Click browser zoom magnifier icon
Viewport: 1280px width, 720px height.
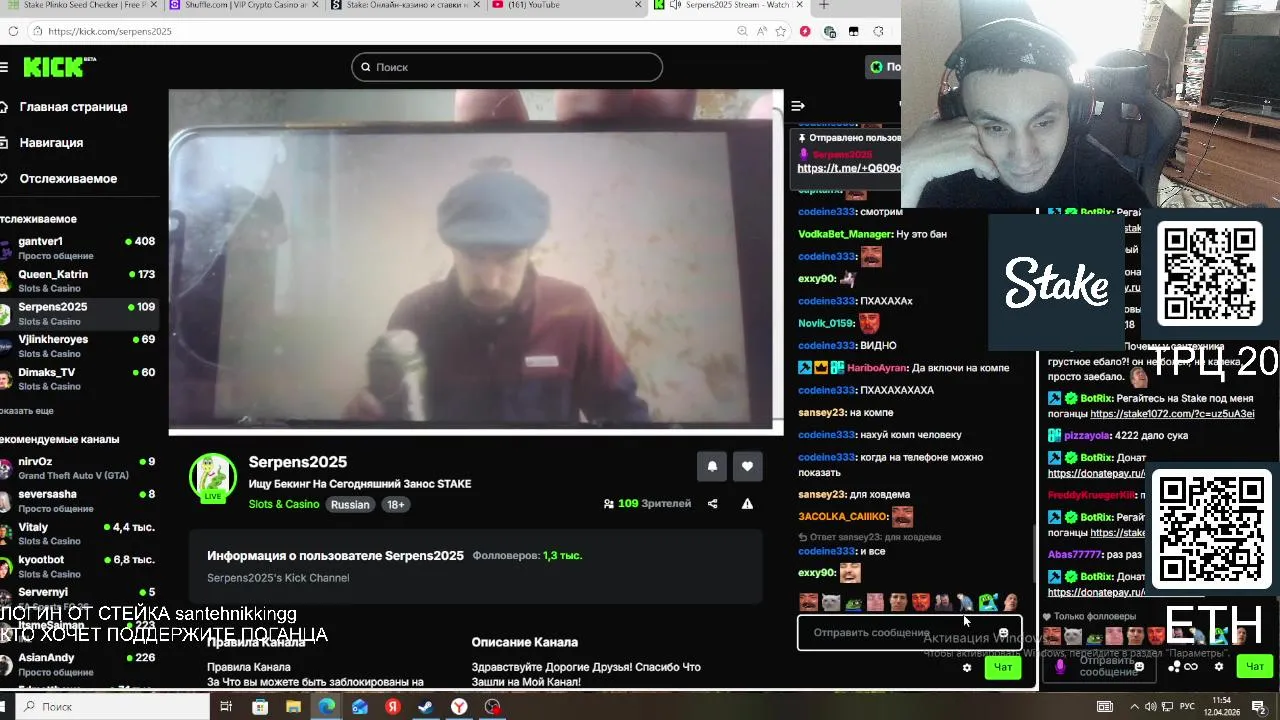tap(742, 31)
